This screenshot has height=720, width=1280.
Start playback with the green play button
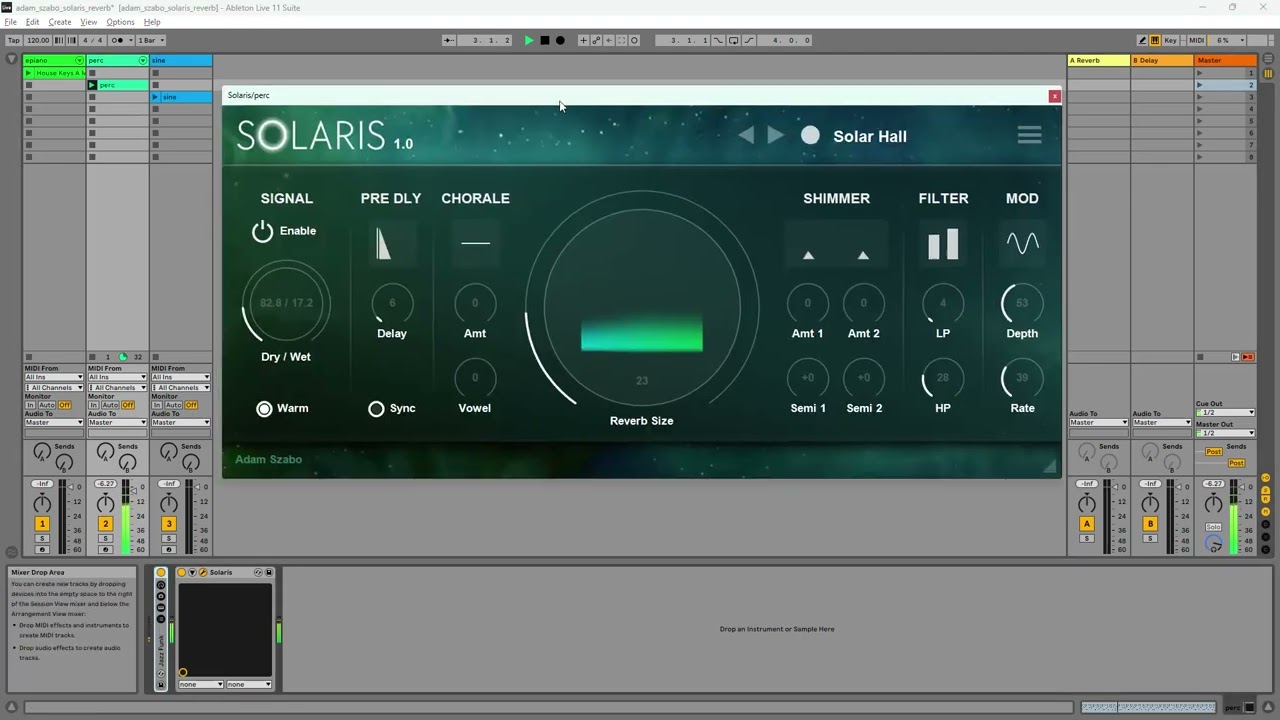[529, 40]
